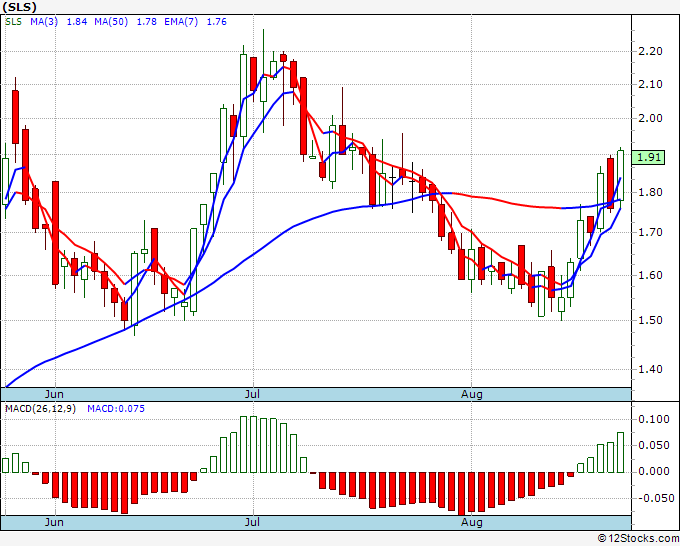The image size is (680, 546).
Task: Click the MACD:0.075 value readout
Action: pos(116,409)
